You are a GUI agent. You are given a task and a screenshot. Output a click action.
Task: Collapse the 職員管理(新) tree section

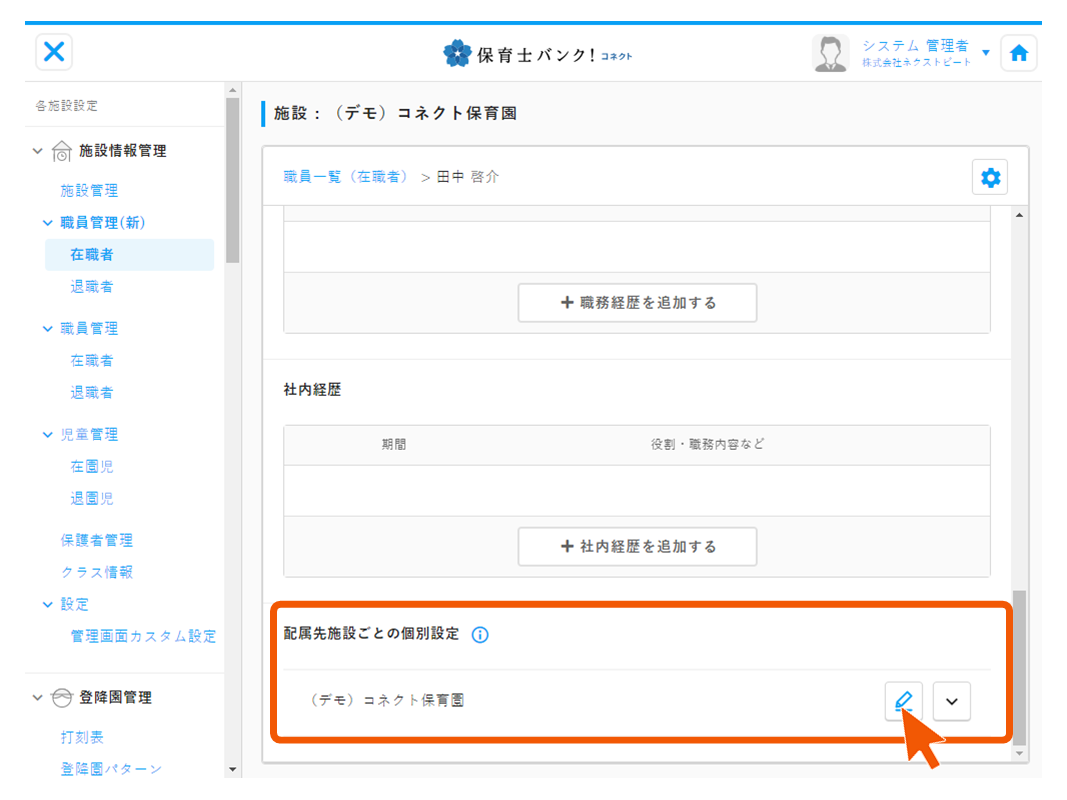(47, 223)
